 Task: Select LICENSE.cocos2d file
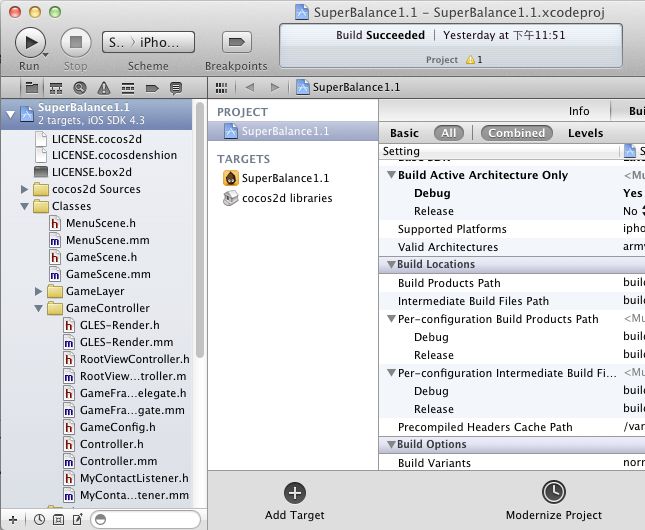pyautogui.click(x=97, y=139)
